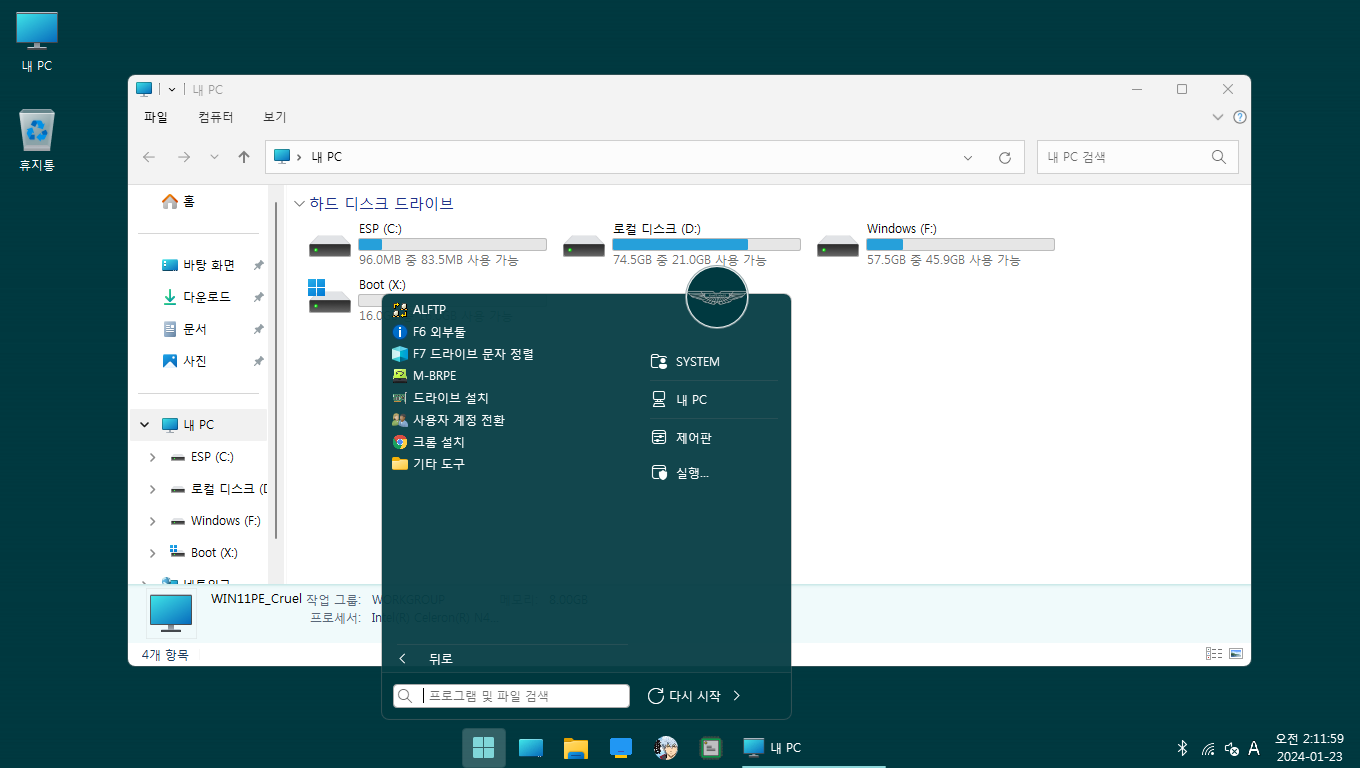Start 크롬 설치 Chrome installer entry
Image resolution: width=1360 pixels, height=768 pixels.
click(x=429, y=442)
